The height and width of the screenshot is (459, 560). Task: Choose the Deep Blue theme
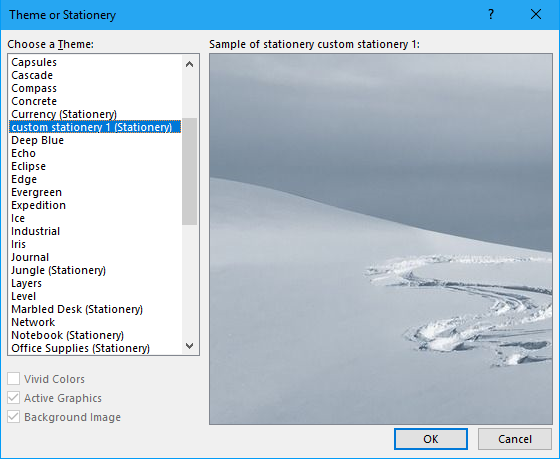38,140
